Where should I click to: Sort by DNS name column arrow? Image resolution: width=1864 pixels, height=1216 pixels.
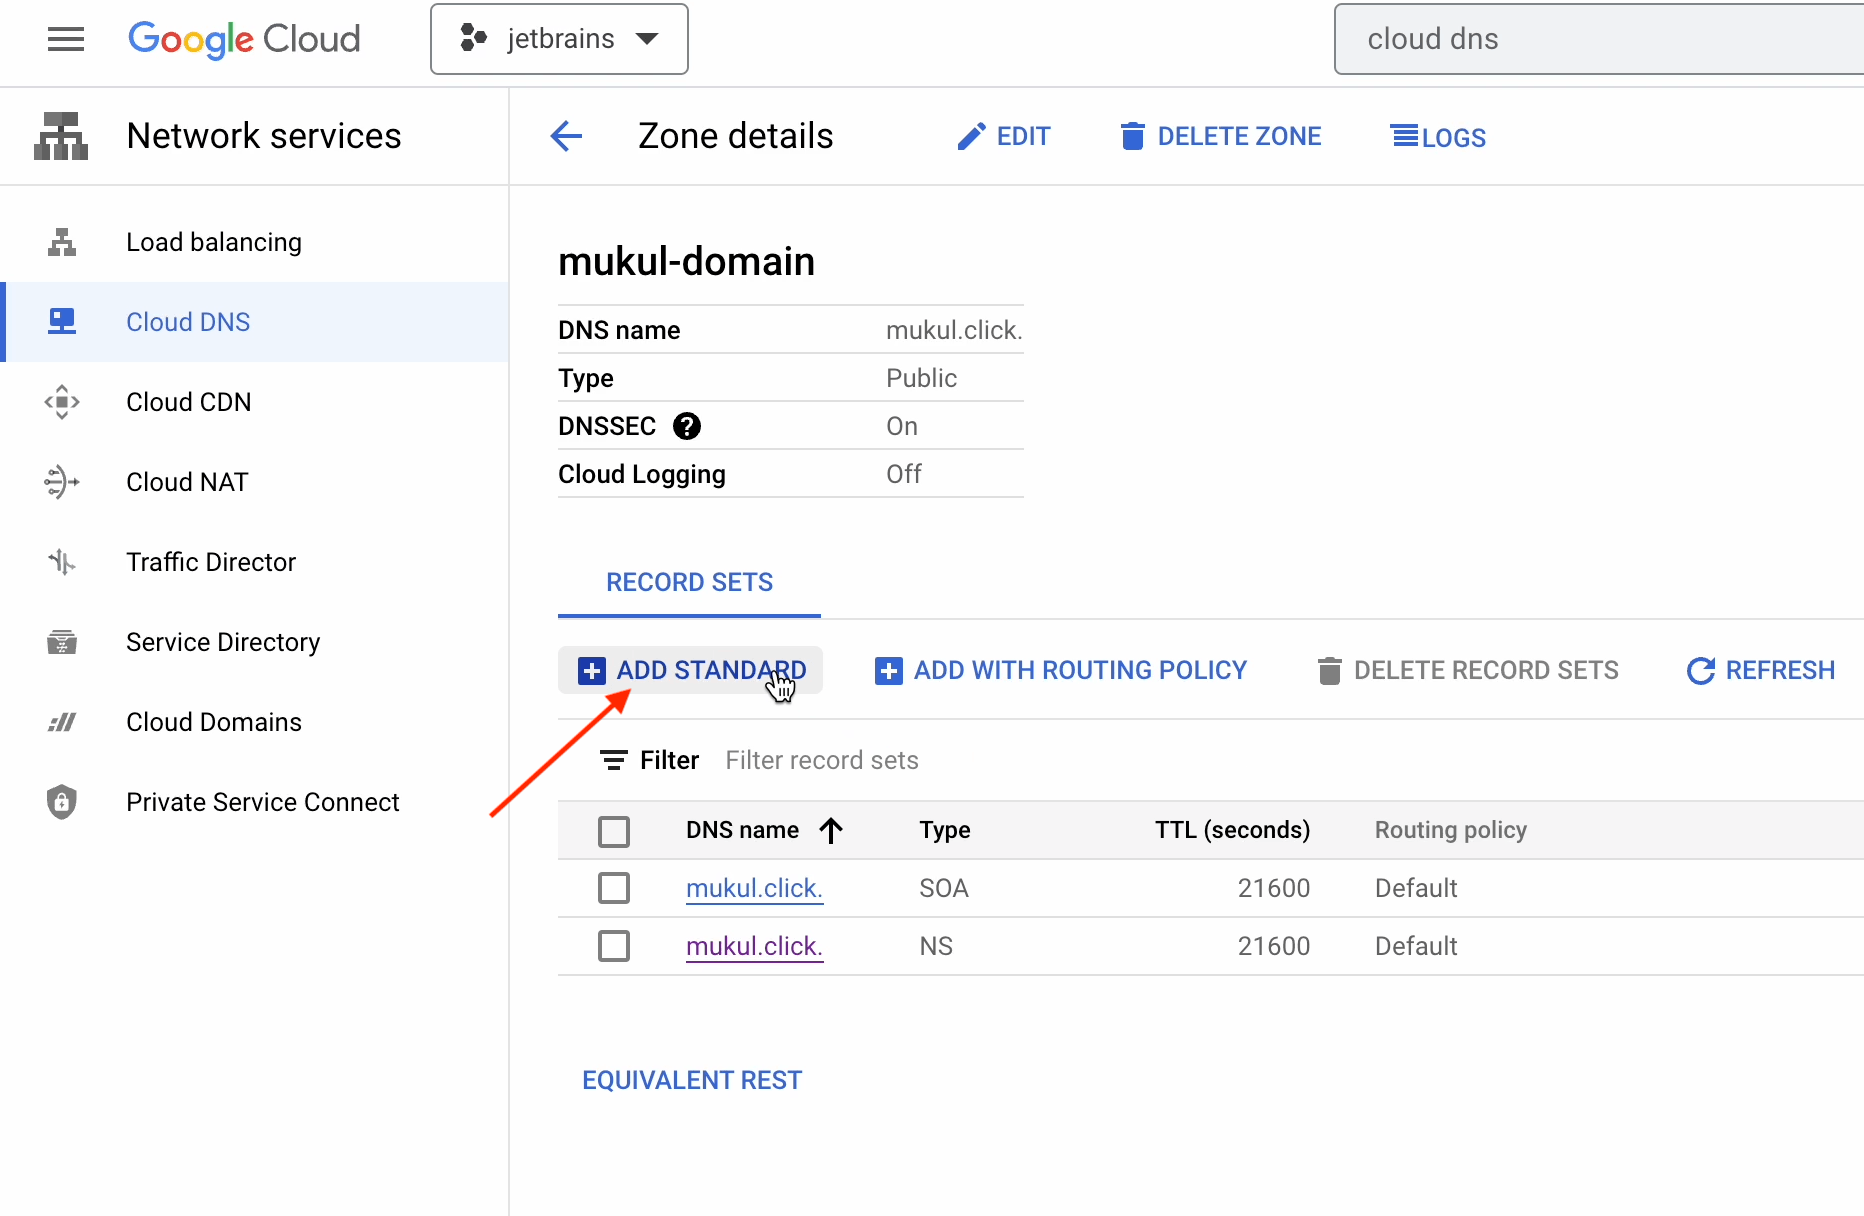pos(831,830)
